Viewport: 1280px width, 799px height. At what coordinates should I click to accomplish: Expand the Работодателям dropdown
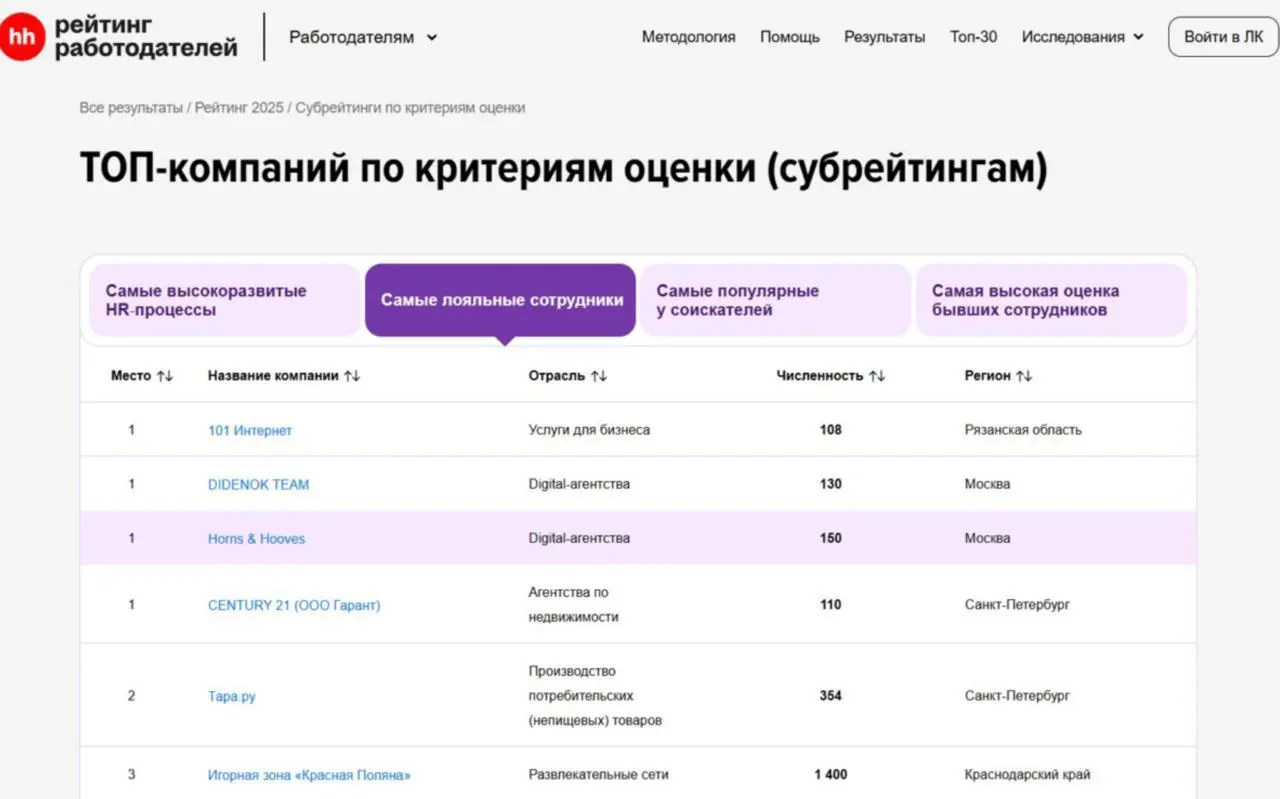pyautogui.click(x=363, y=37)
